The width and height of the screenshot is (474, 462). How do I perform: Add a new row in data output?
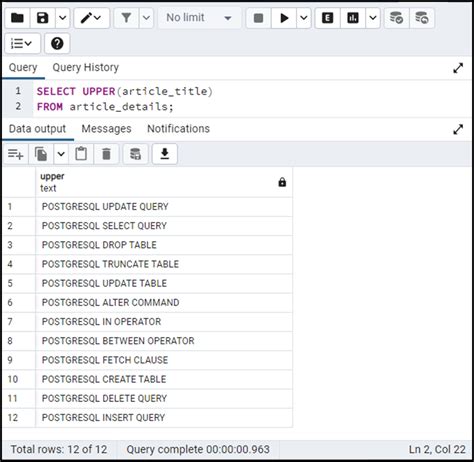click(16, 154)
